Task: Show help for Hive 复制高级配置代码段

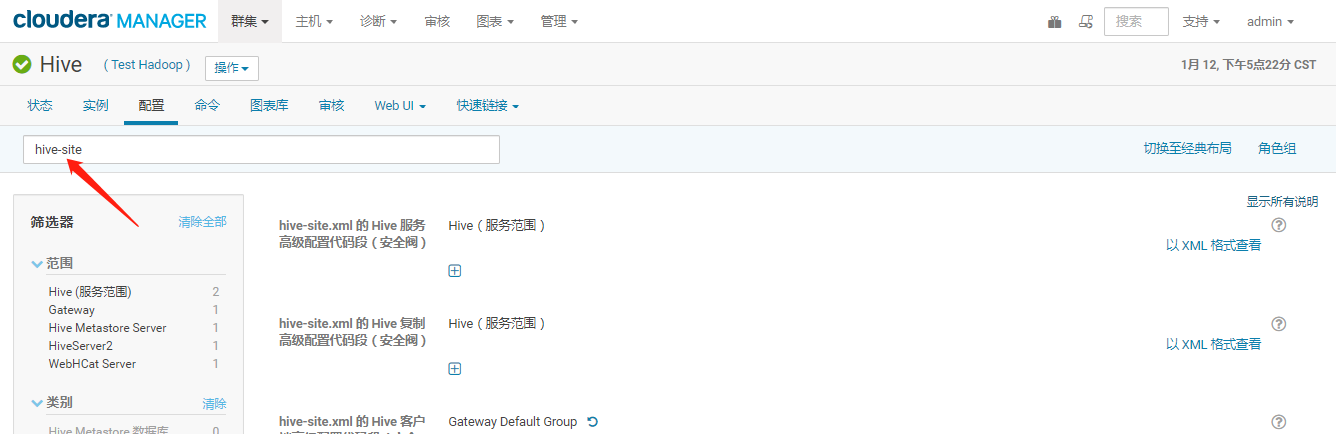Action: pos(1278,324)
